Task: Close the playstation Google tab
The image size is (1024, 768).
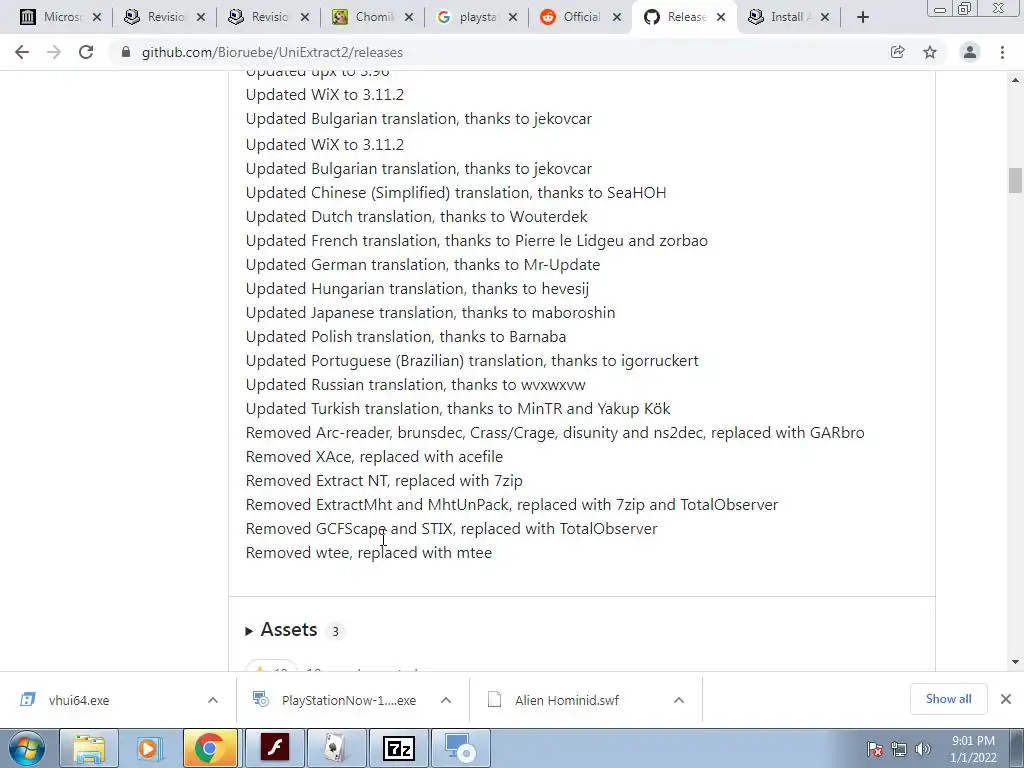Action: [513, 18]
